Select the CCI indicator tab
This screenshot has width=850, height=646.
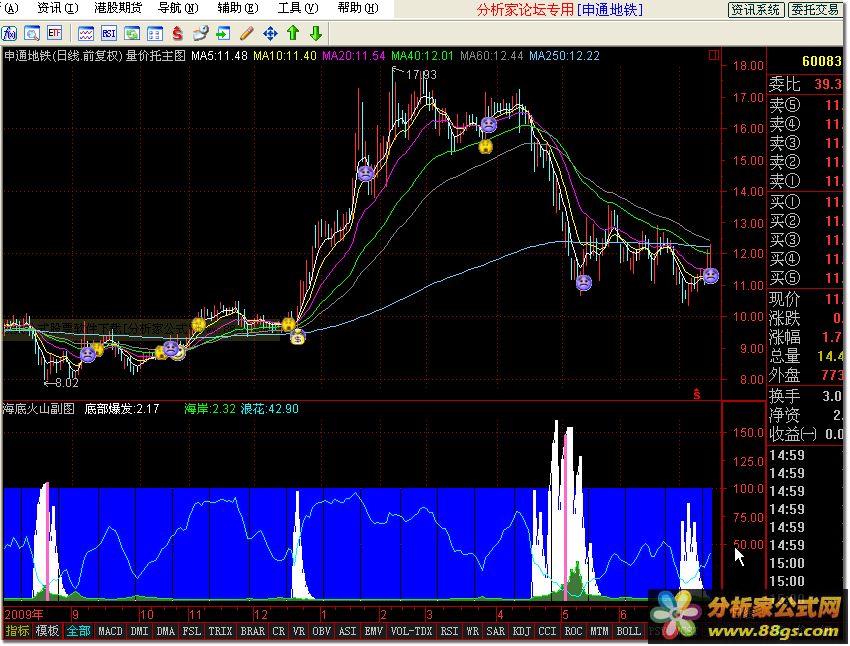(x=548, y=631)
